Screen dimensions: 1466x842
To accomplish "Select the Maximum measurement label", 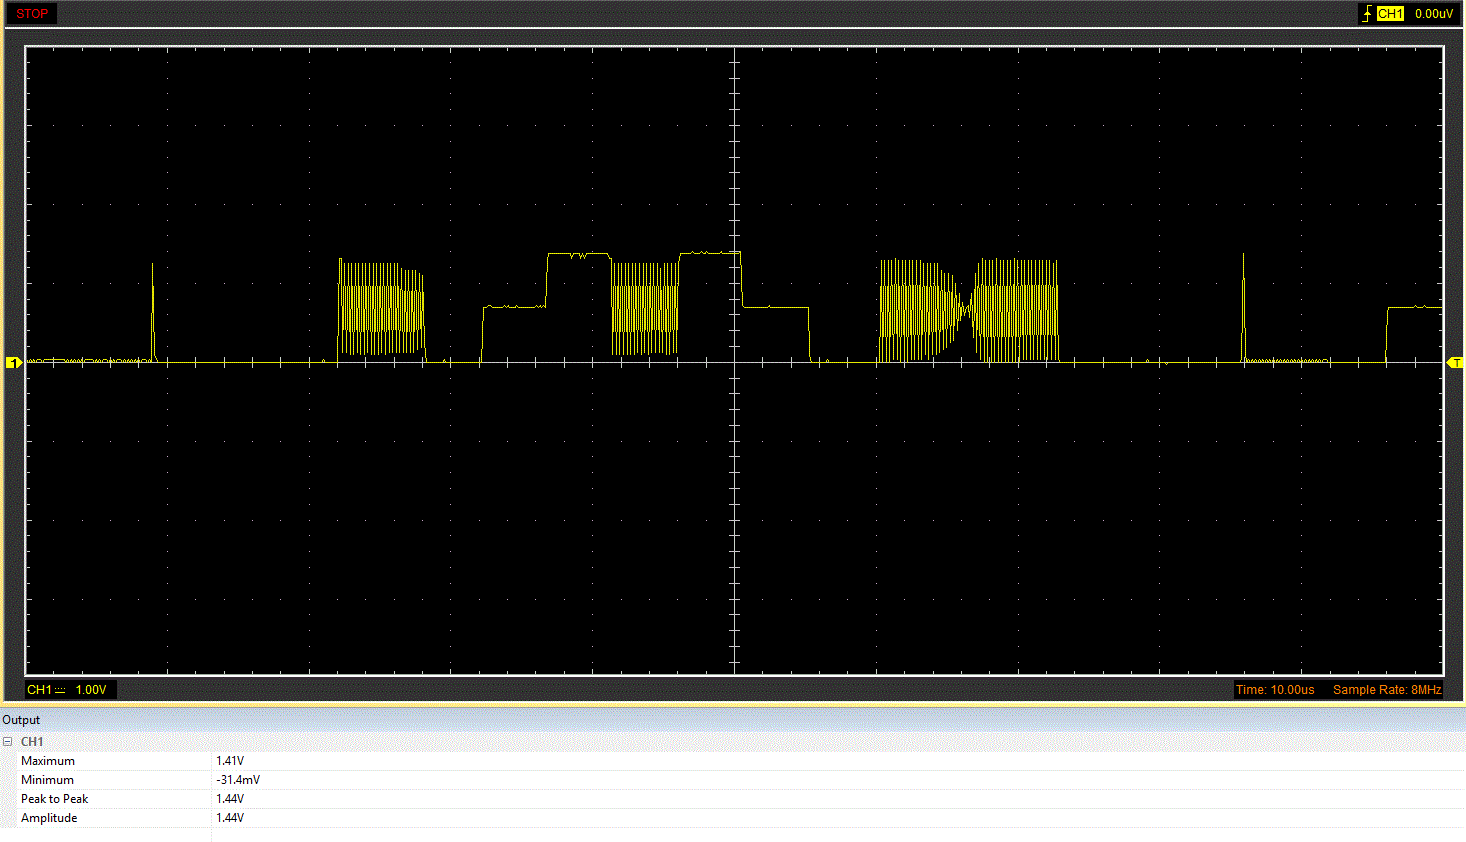I will 48,761.
